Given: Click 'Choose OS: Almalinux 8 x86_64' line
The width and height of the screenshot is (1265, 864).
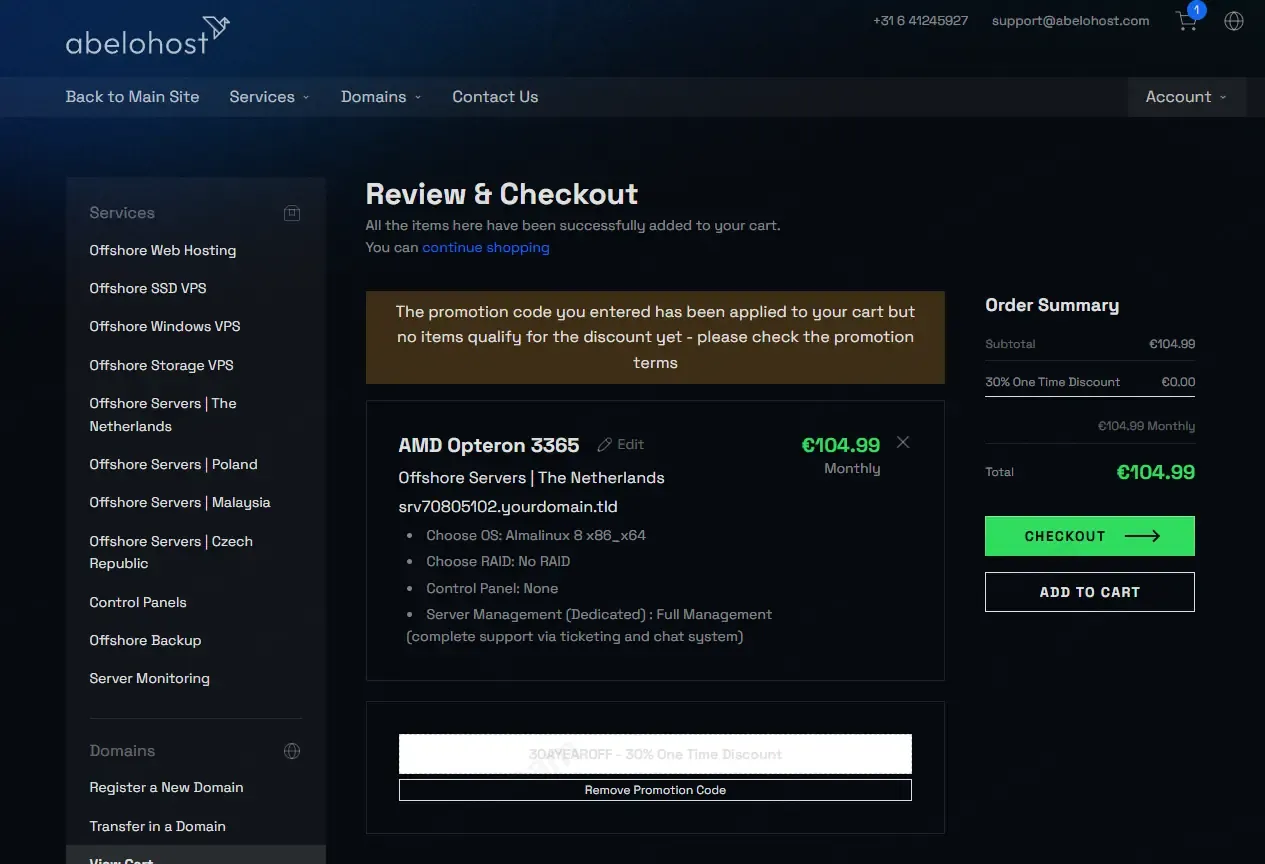Looking at the screenshot, I should click(536, 535).
